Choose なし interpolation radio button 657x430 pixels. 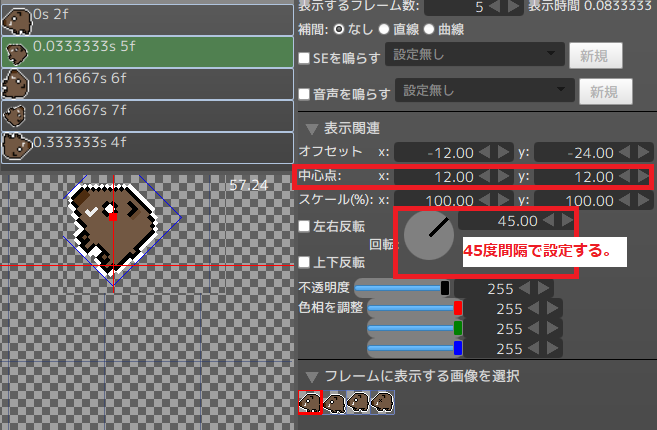pos(339,29)
